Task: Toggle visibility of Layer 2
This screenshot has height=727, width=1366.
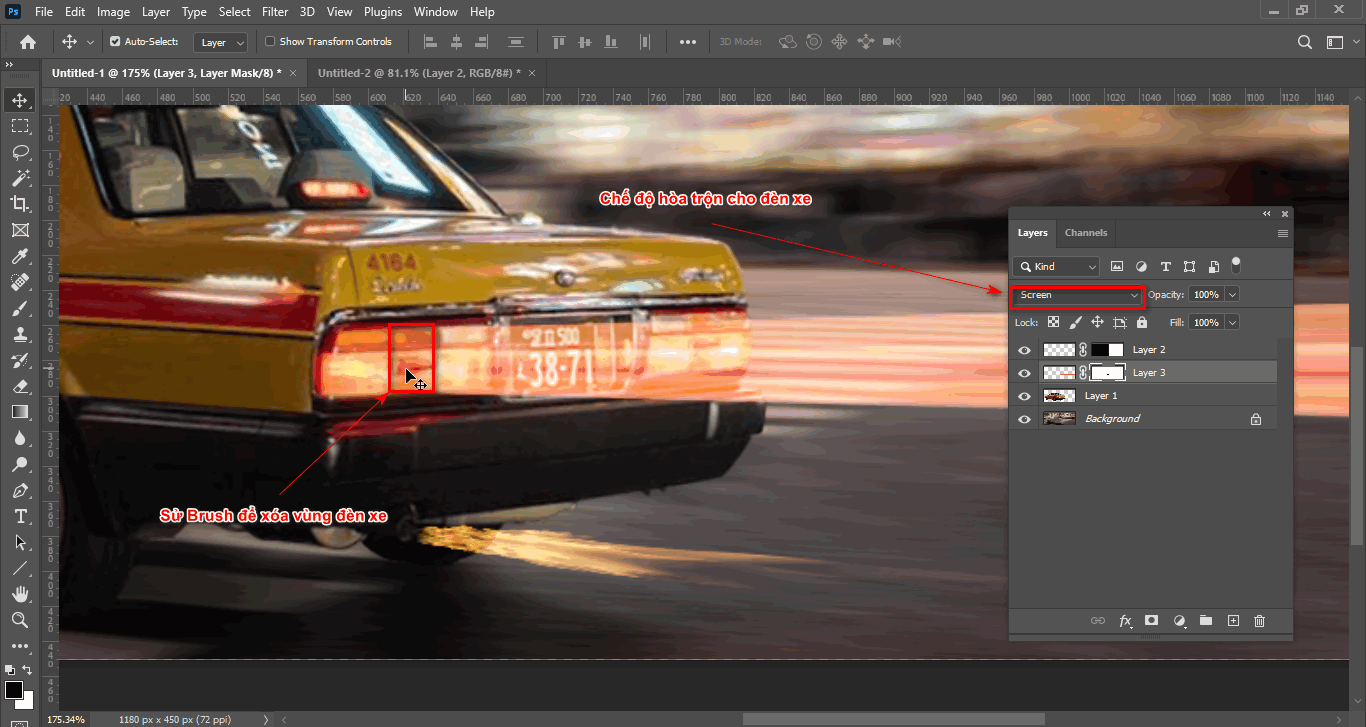Action: pos(1024,349)
